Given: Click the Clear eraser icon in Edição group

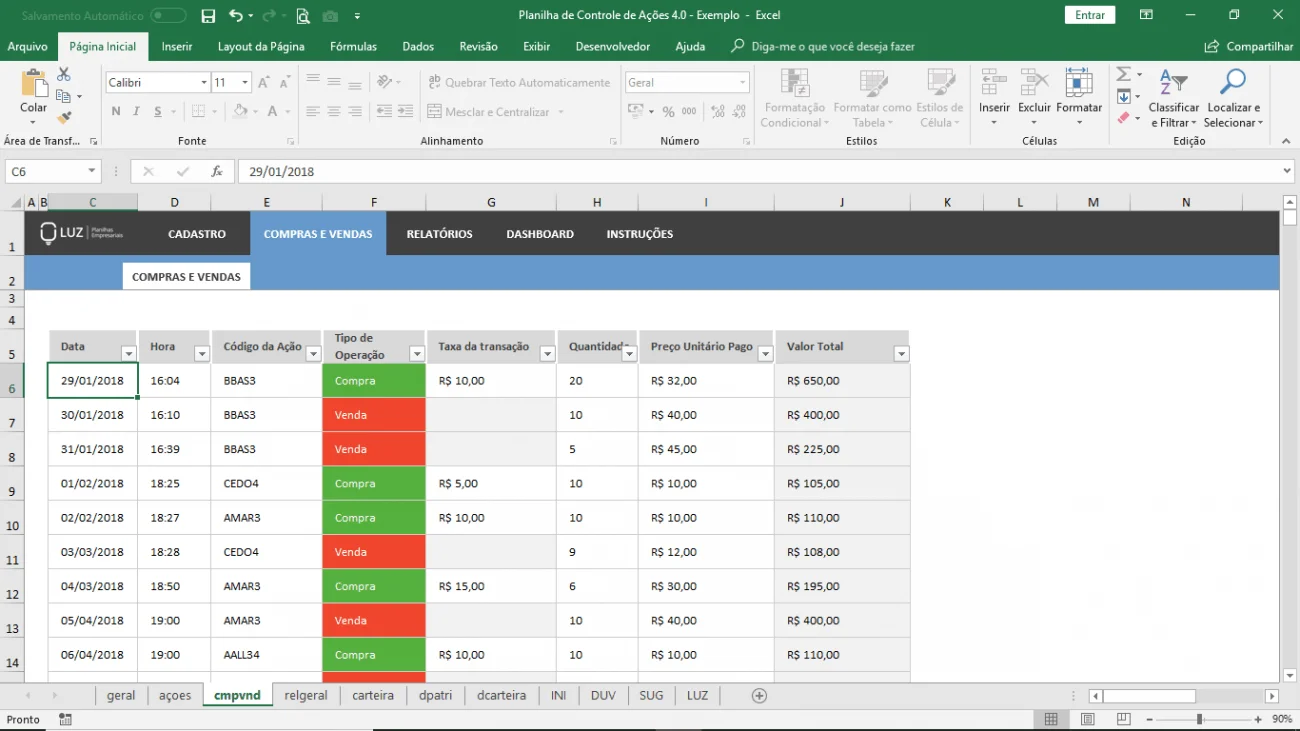Looking at the screenshot, I should click(1123, 118).
